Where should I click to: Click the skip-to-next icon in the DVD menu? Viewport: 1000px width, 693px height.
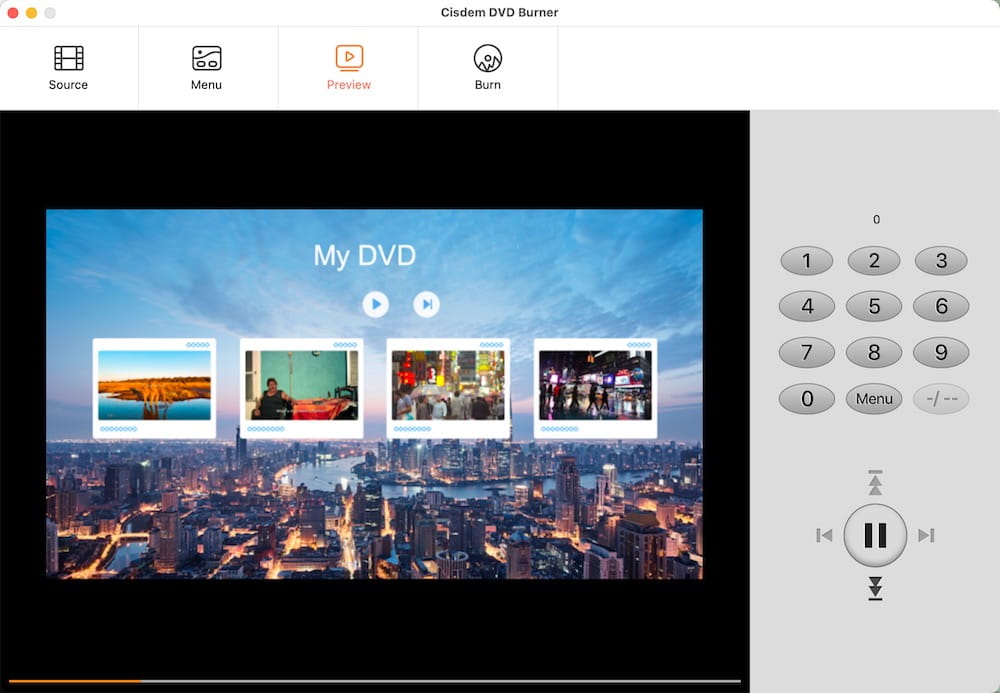coord(427,305)
